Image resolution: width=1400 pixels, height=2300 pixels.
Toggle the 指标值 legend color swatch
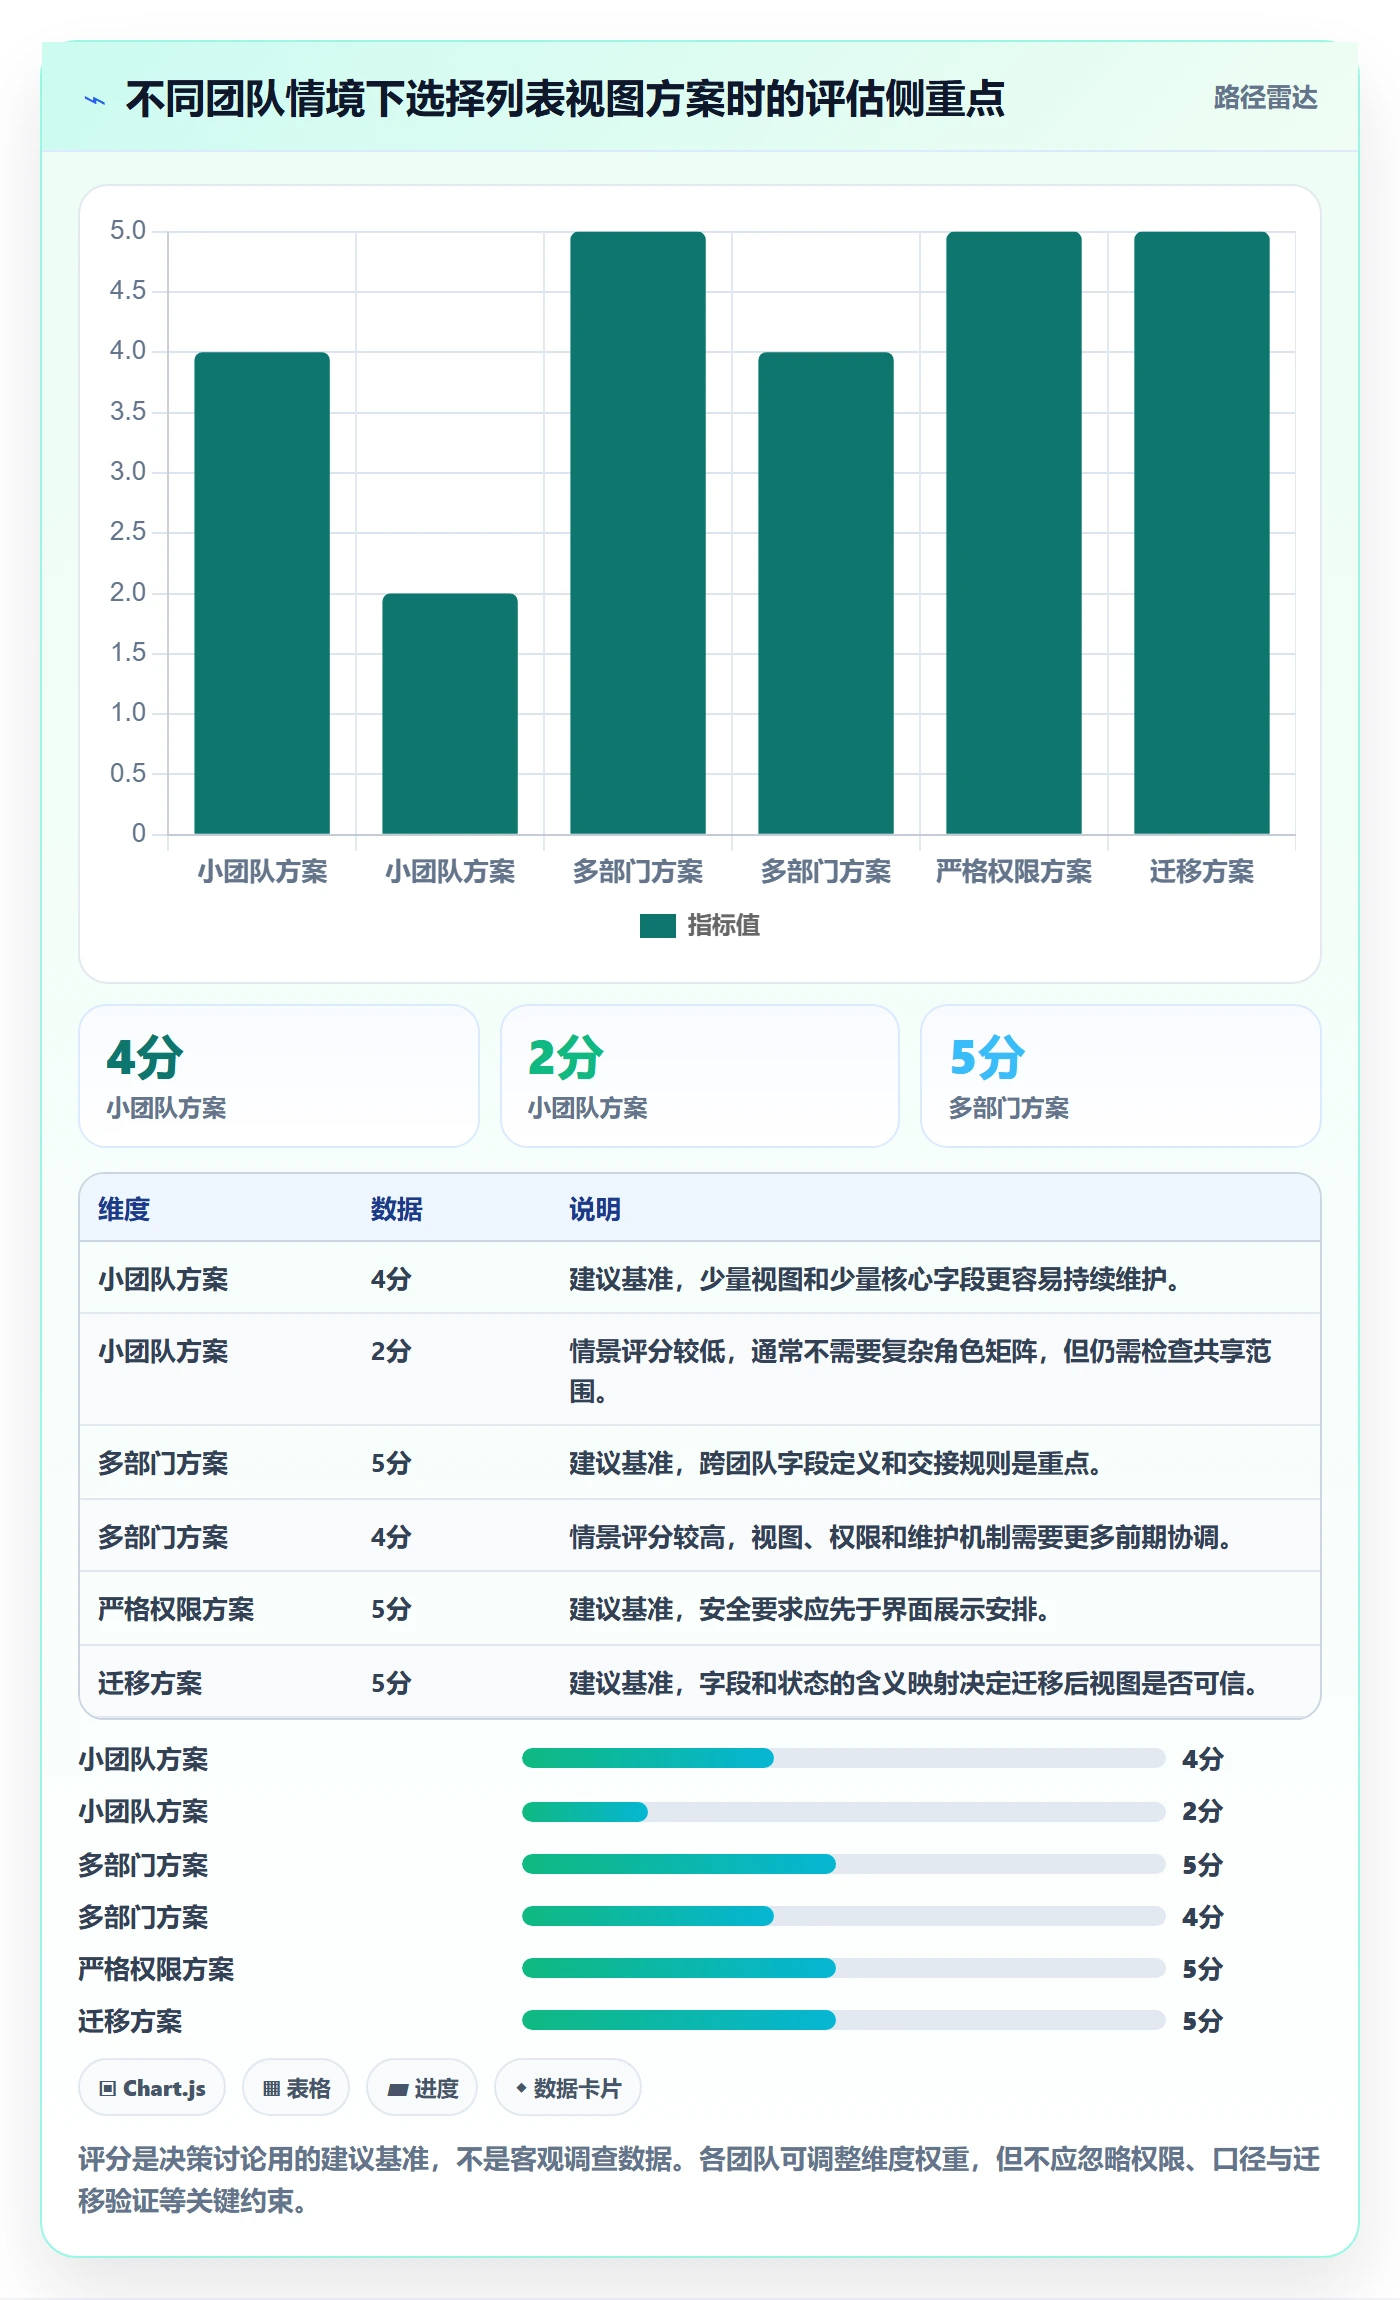point(657,926)
